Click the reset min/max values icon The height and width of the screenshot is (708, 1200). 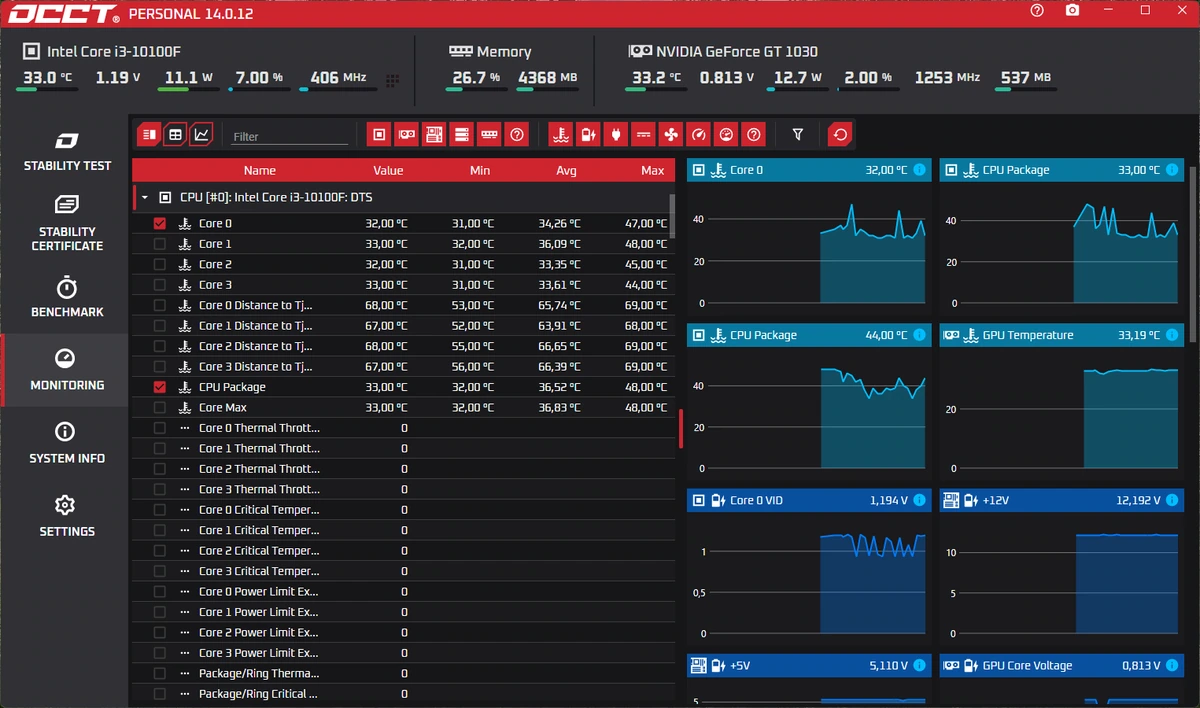(x=839, y=134)
